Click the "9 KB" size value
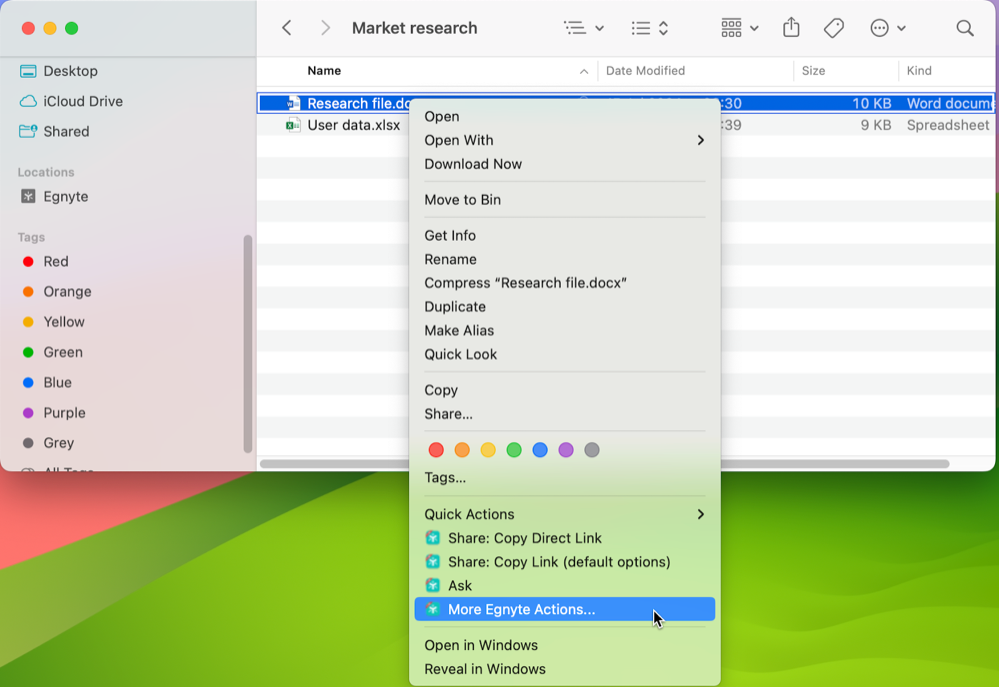Image resolution: width=999 pixels, height=687 pixels. [875, 125]
